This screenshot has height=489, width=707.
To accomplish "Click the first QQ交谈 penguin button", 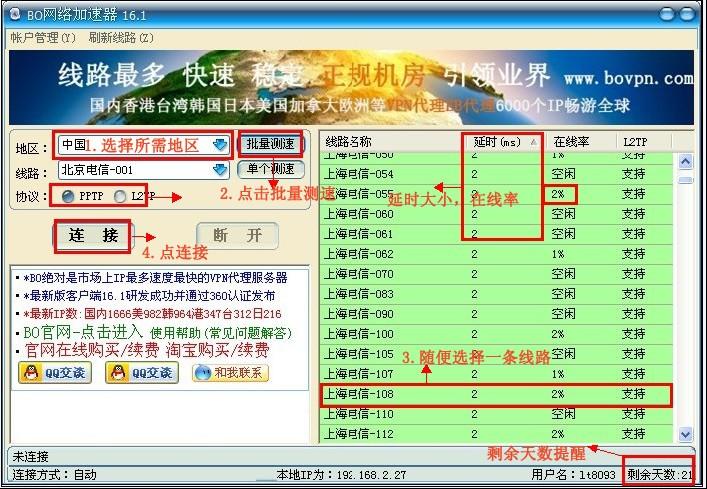I will 55,373.
